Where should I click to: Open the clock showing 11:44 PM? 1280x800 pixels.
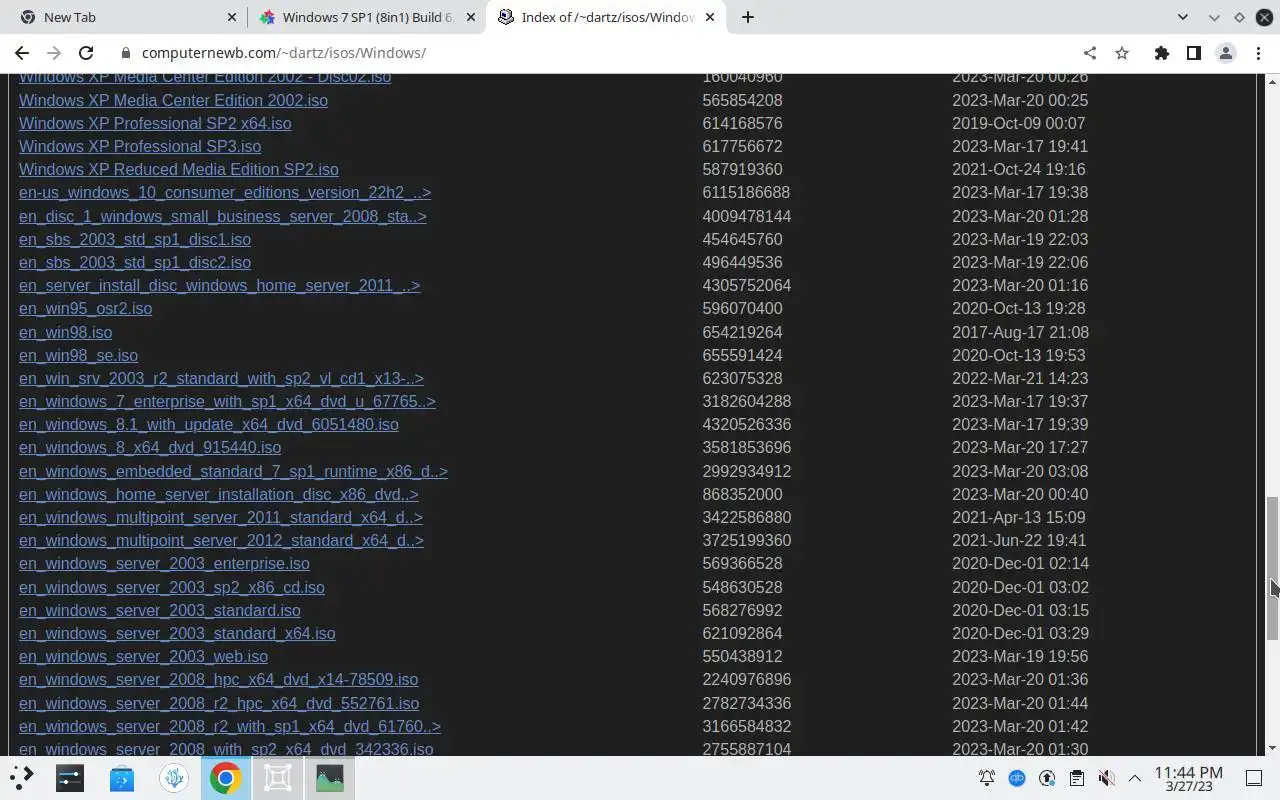pos(1188,778)
